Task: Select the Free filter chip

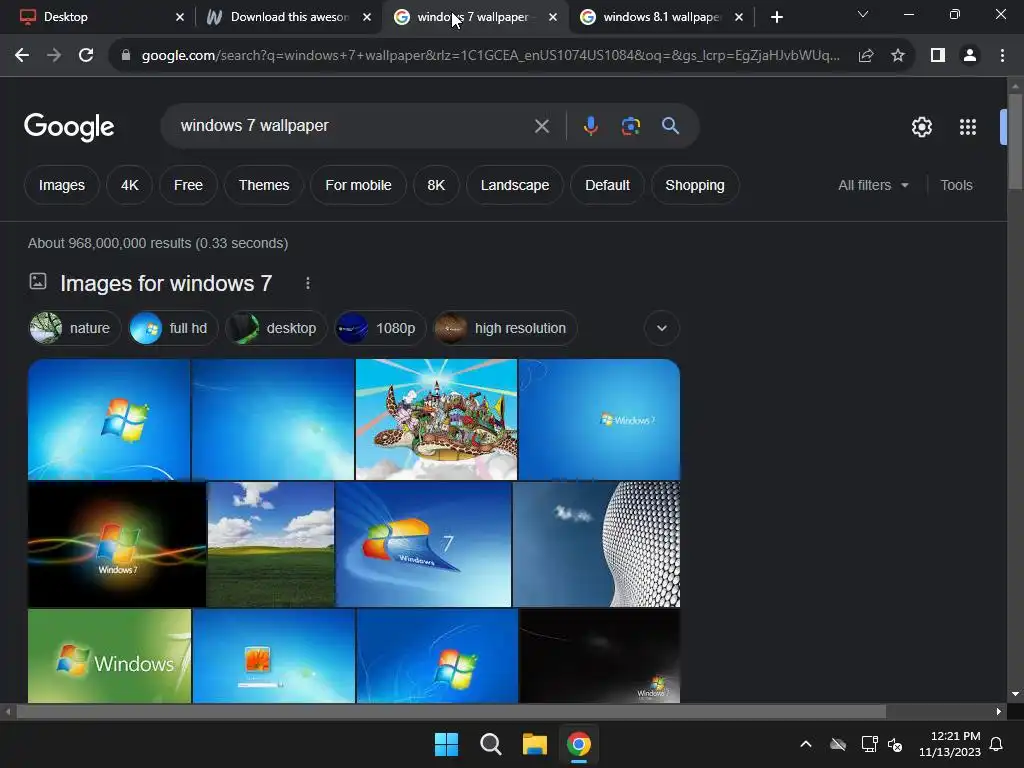Action: coord(188,185)
